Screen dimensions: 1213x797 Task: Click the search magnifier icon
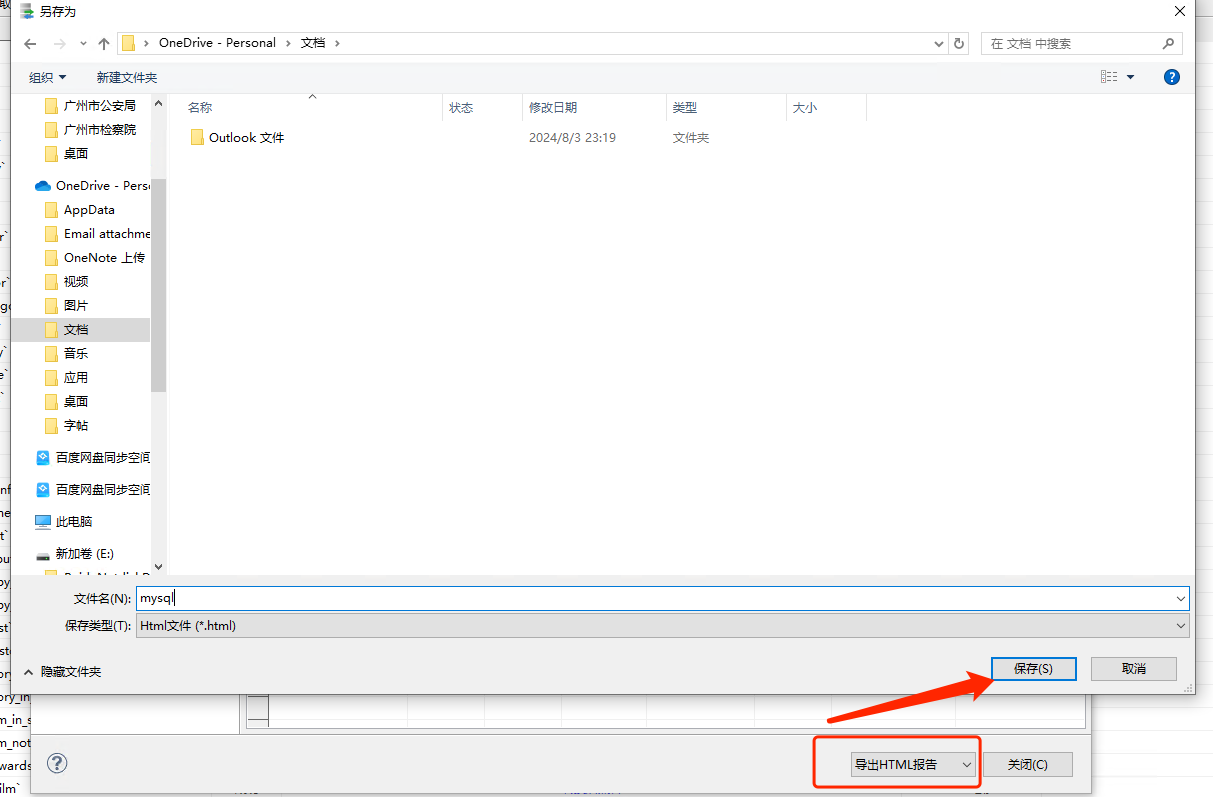[1169, 43]
